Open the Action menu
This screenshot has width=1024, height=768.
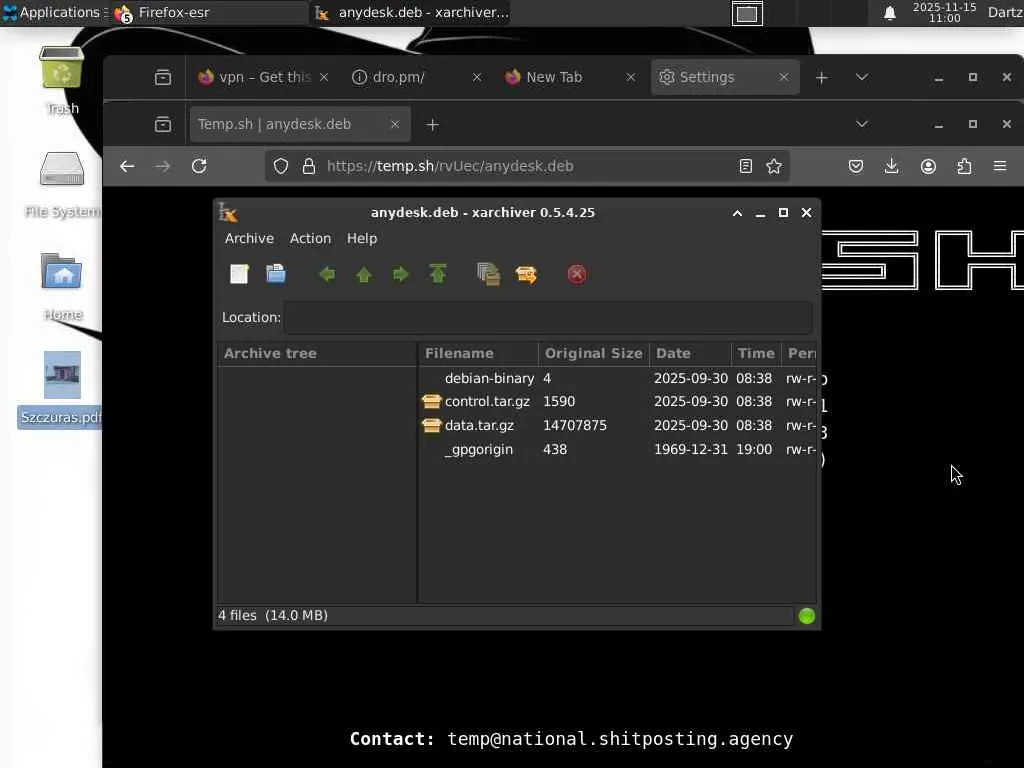point(310,238)
